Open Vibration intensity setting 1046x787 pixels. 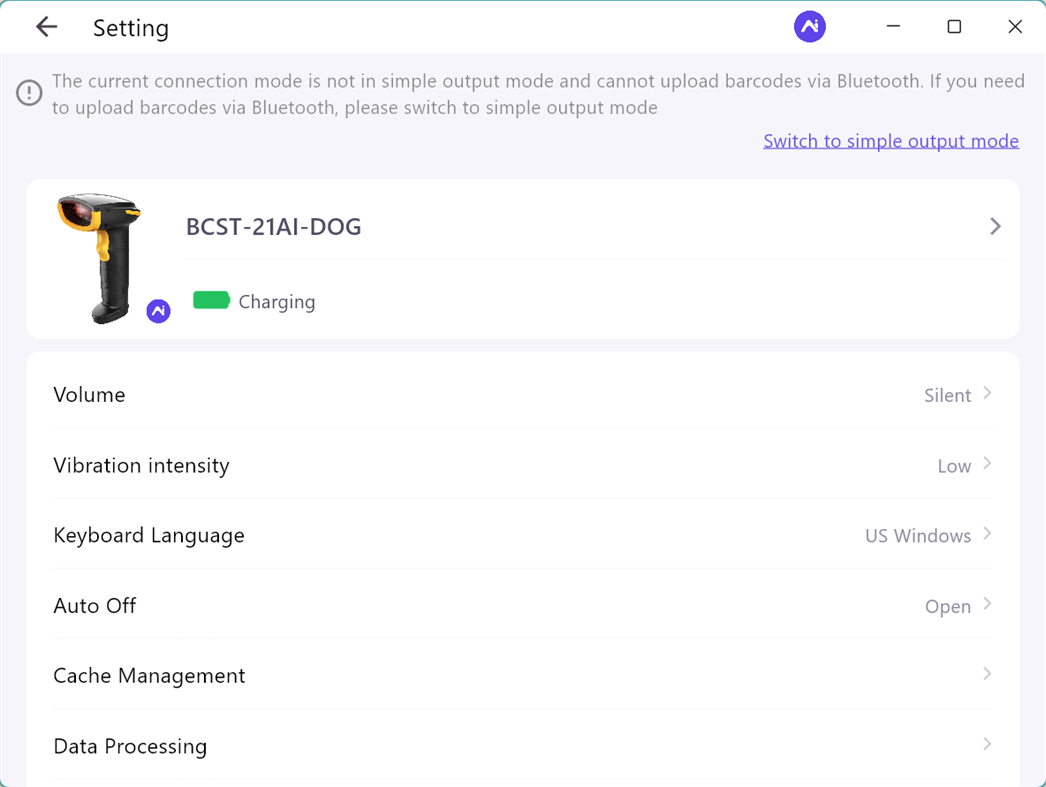[x=141, y=465]
